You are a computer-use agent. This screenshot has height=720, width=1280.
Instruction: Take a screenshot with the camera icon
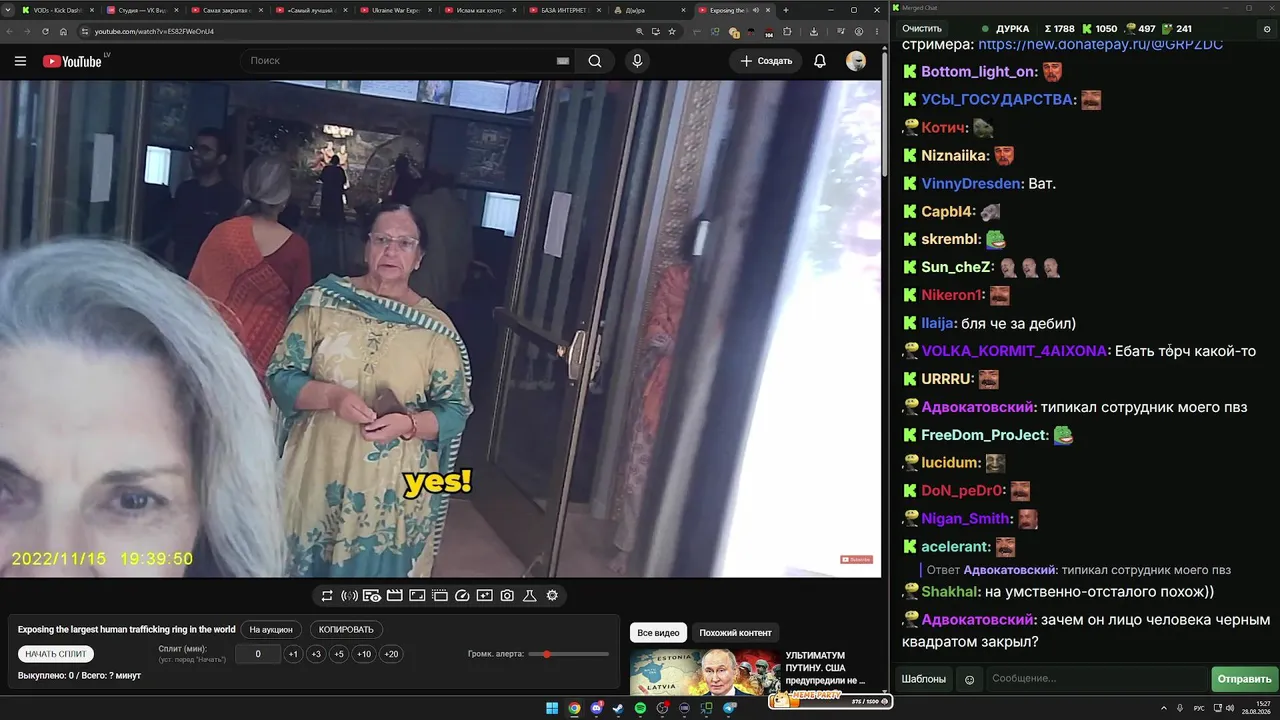[x=507, y=596]
